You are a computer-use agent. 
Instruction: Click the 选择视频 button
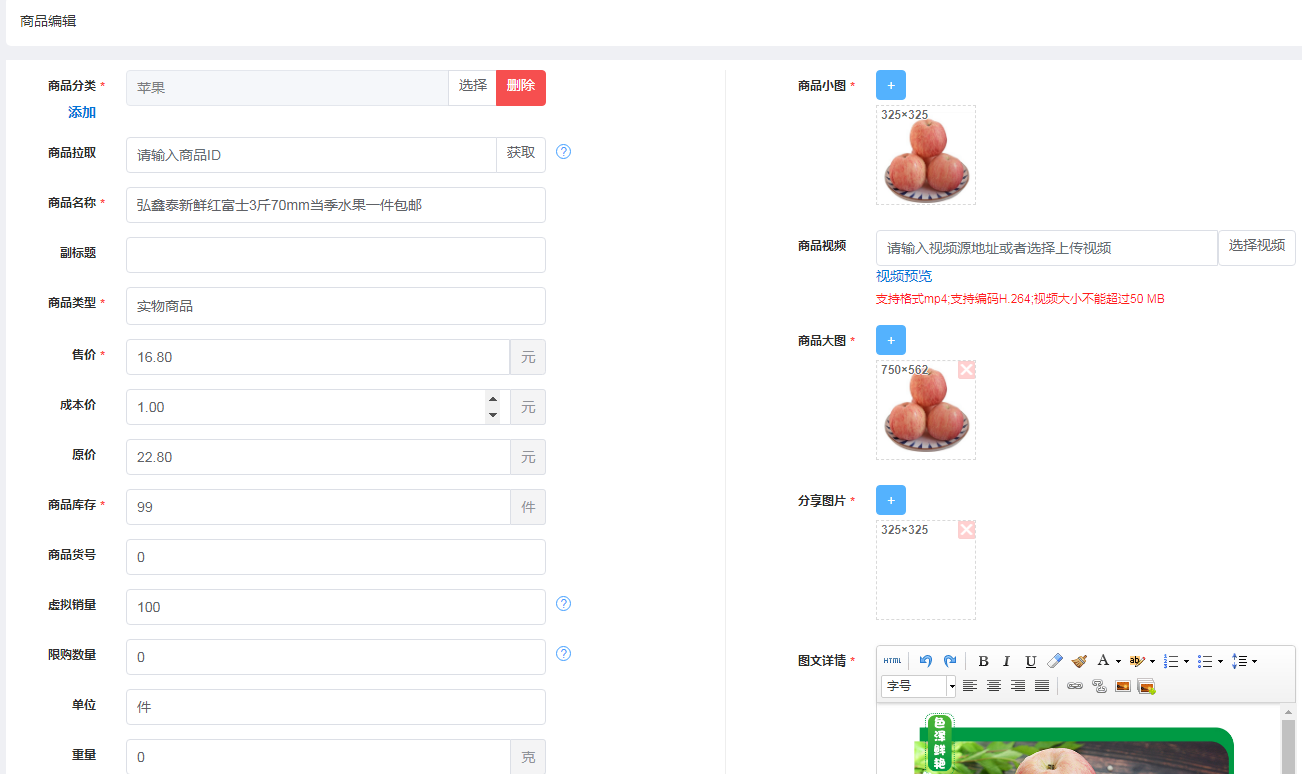coord(1257,247)
